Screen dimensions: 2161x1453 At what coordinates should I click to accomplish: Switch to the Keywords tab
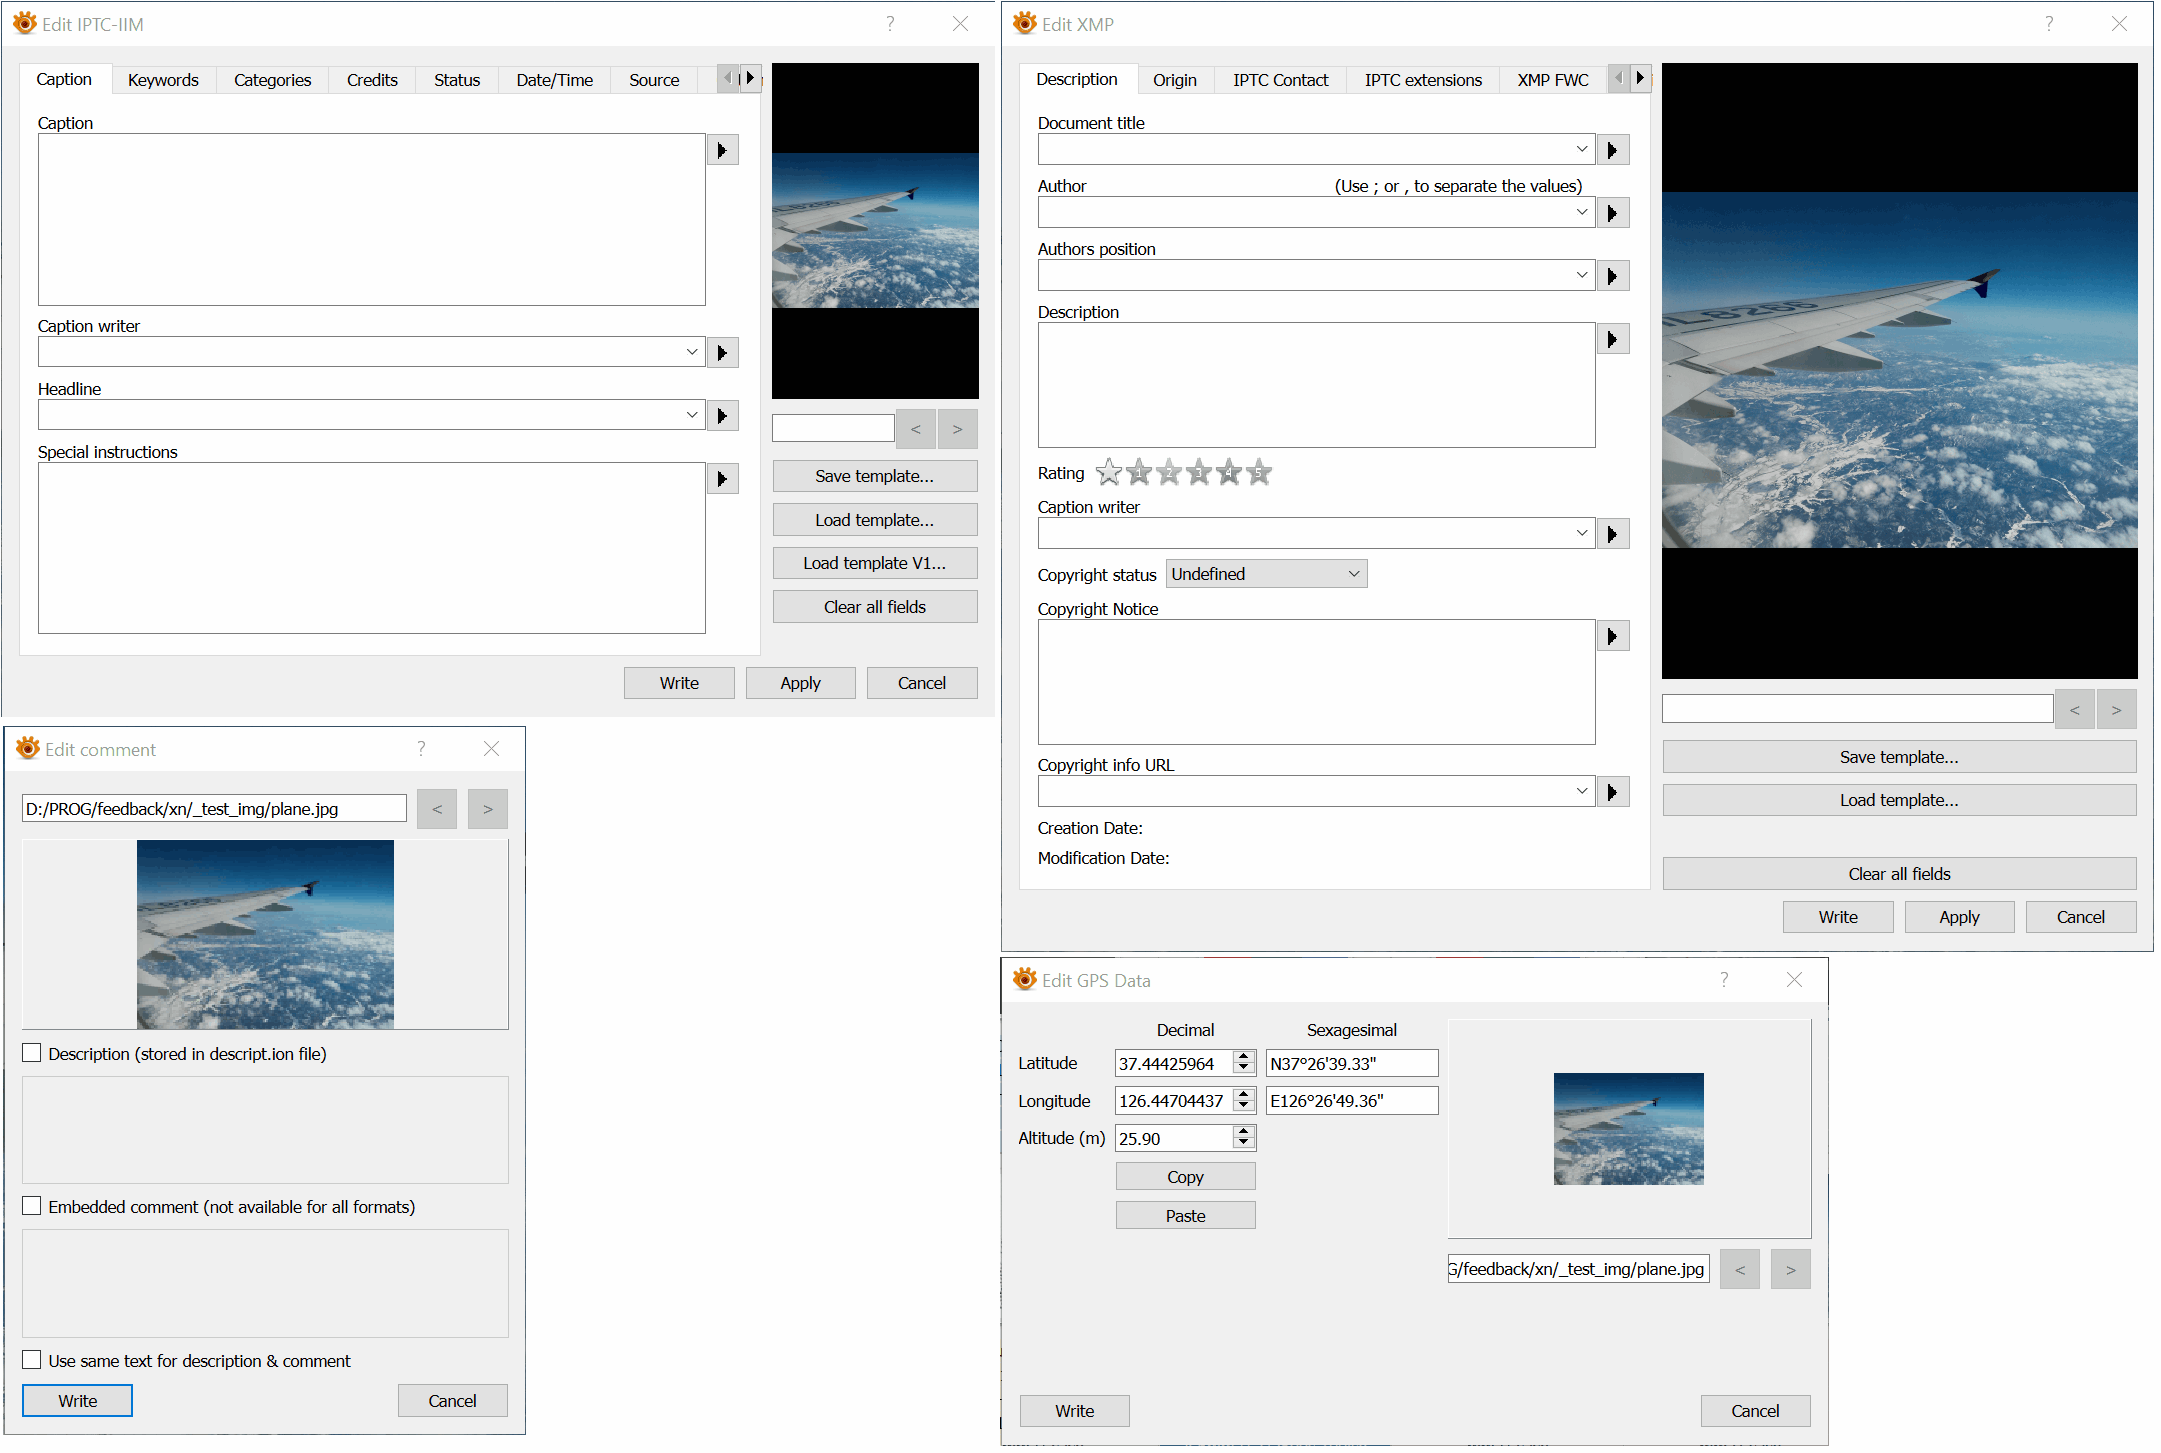point(163,80)
